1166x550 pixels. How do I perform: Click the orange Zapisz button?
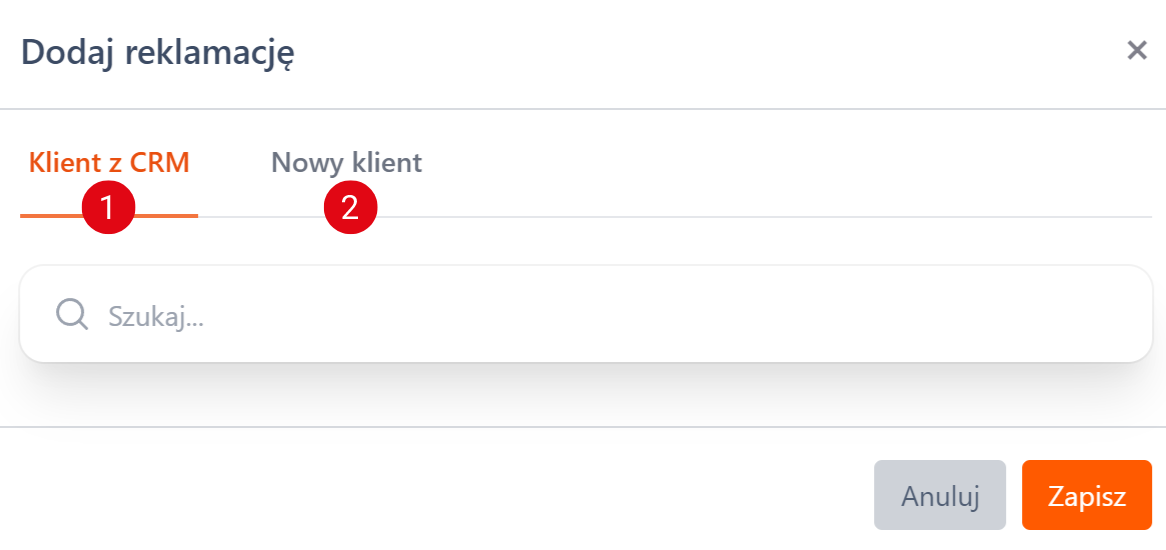click(1086, 495)
